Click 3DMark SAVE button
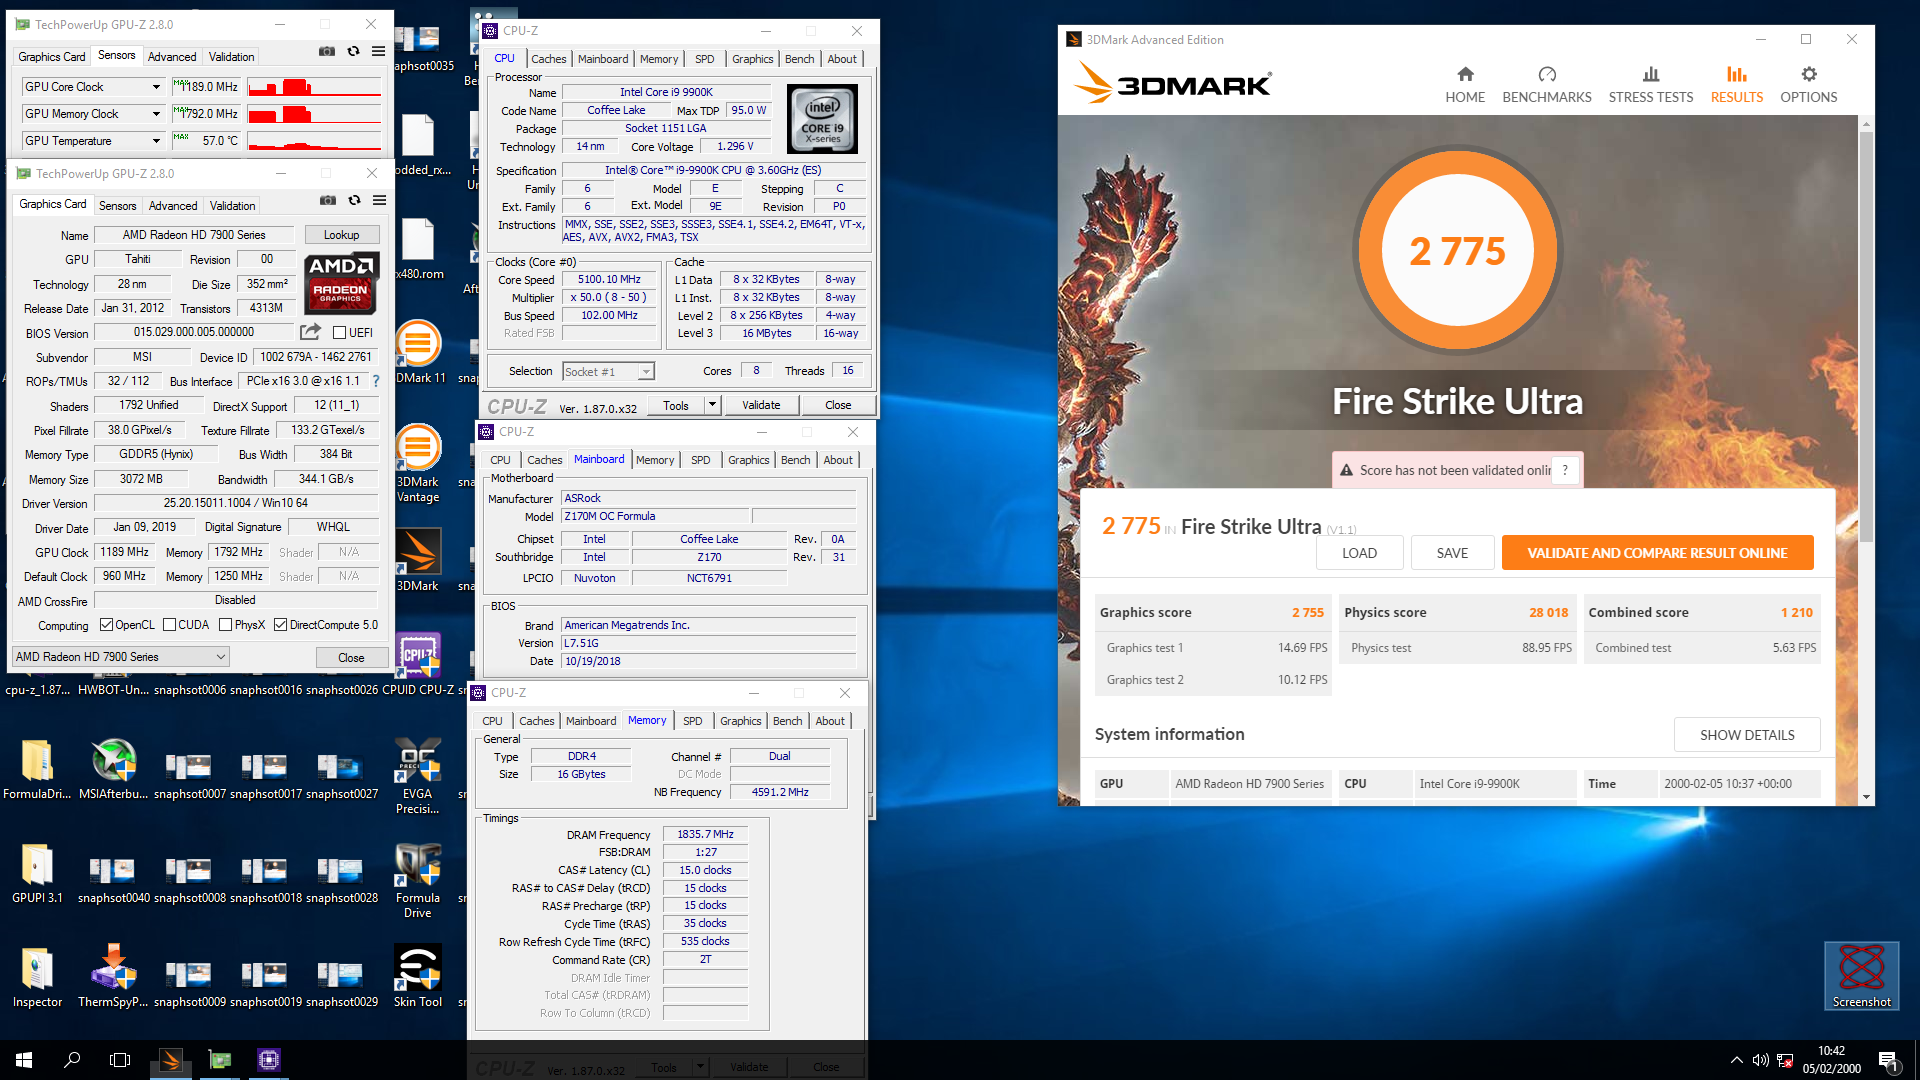The width and height of the screenshot is (1920, 1080). coord(1452,553)
